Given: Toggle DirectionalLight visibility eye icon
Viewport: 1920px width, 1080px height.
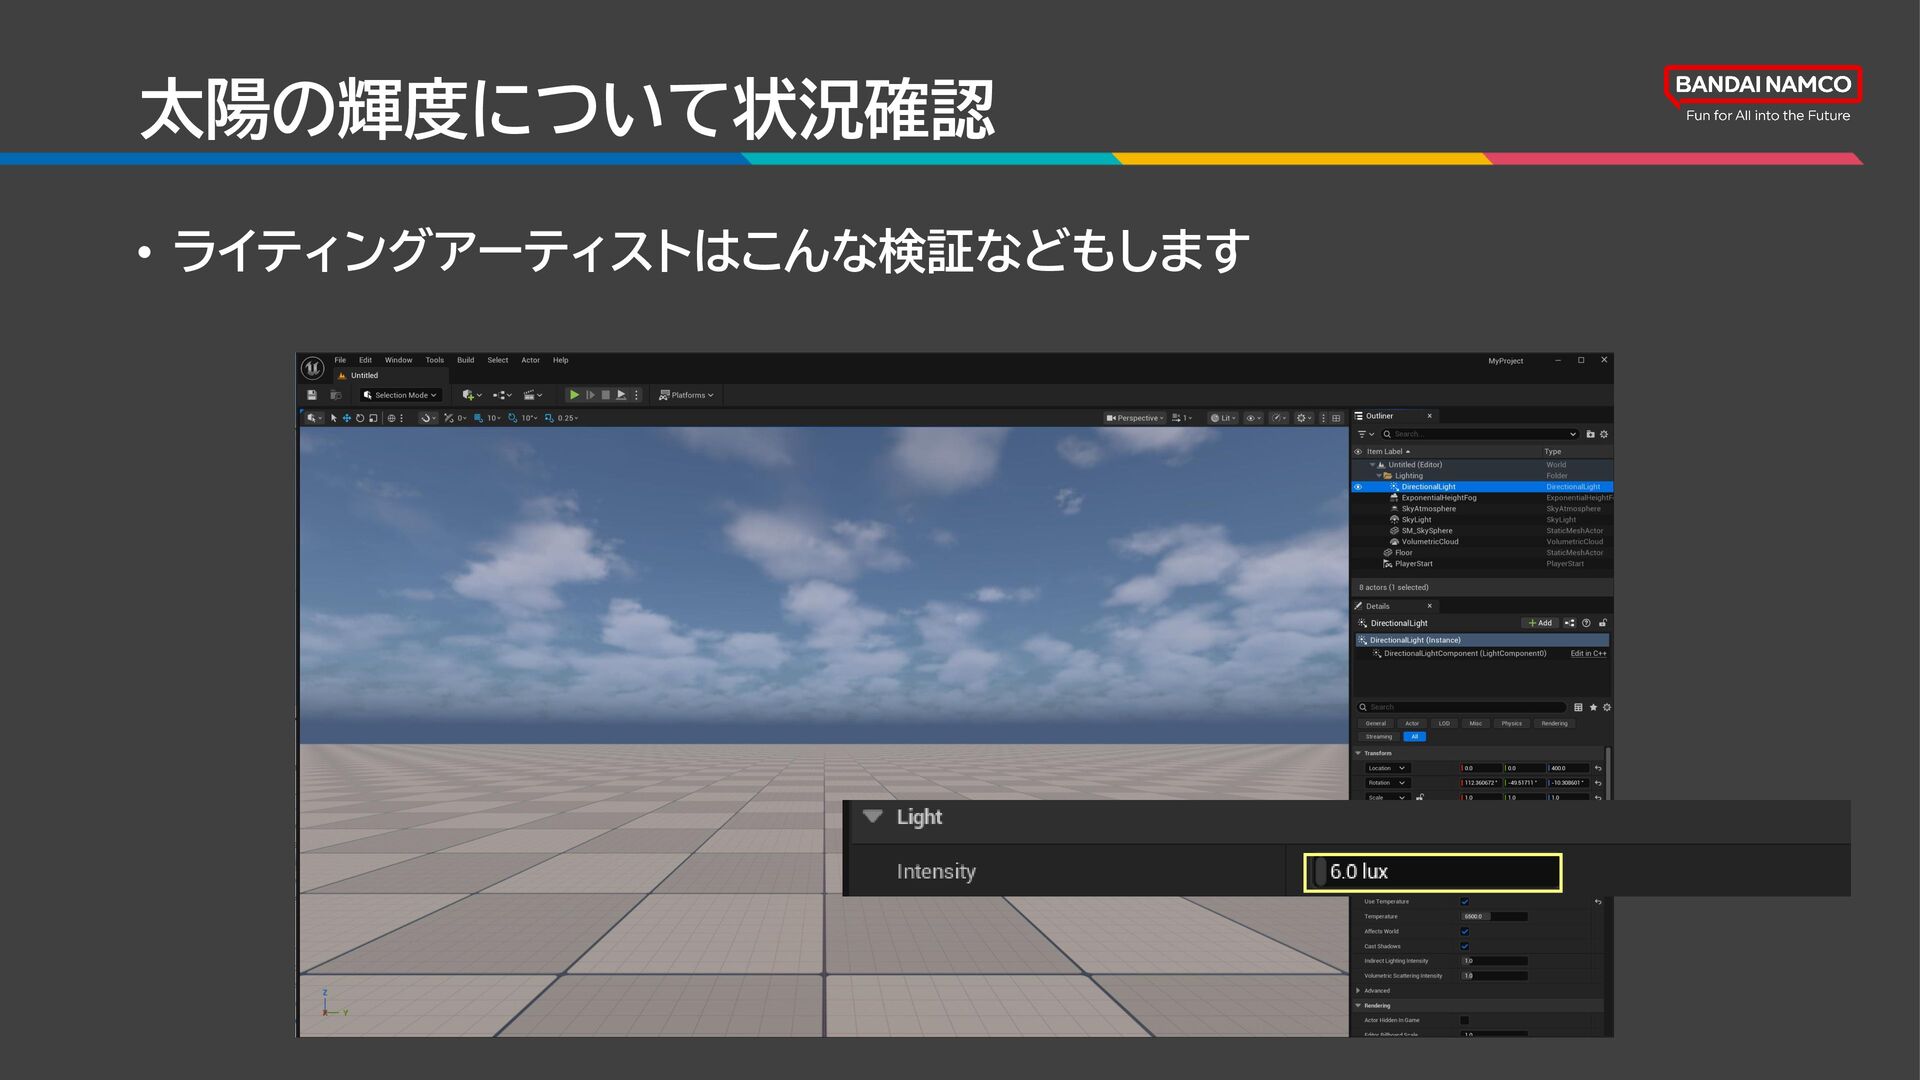Looking at the screenshot, I should (x=1358, y=487).
